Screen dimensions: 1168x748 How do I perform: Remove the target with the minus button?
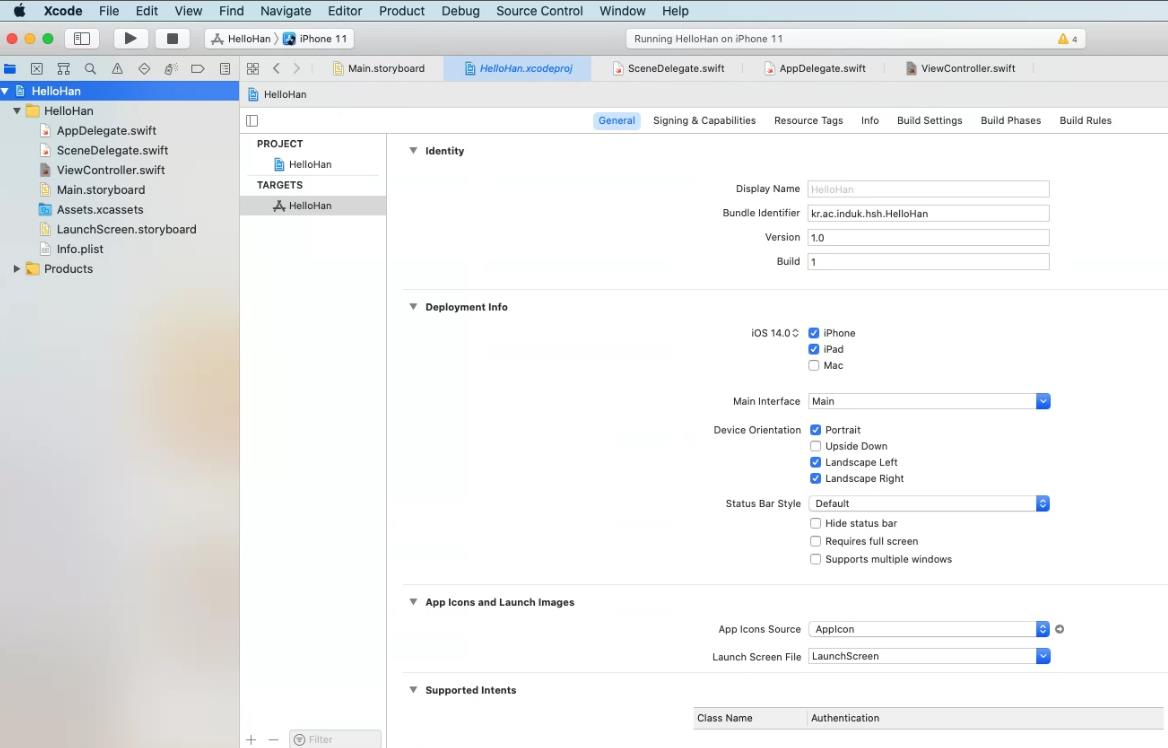(273, 740)
